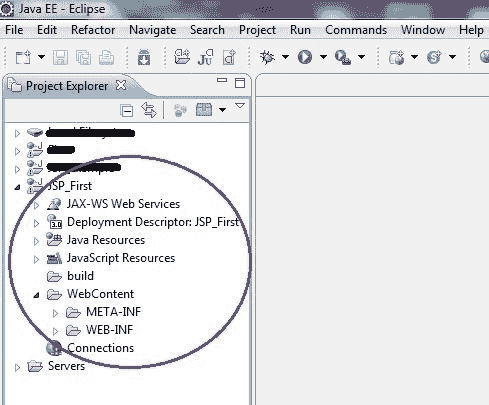The width and height of the screenshot is (489, 405).
Task: Minimize the Project Explorer panel
Action: [x=222, y=80]
